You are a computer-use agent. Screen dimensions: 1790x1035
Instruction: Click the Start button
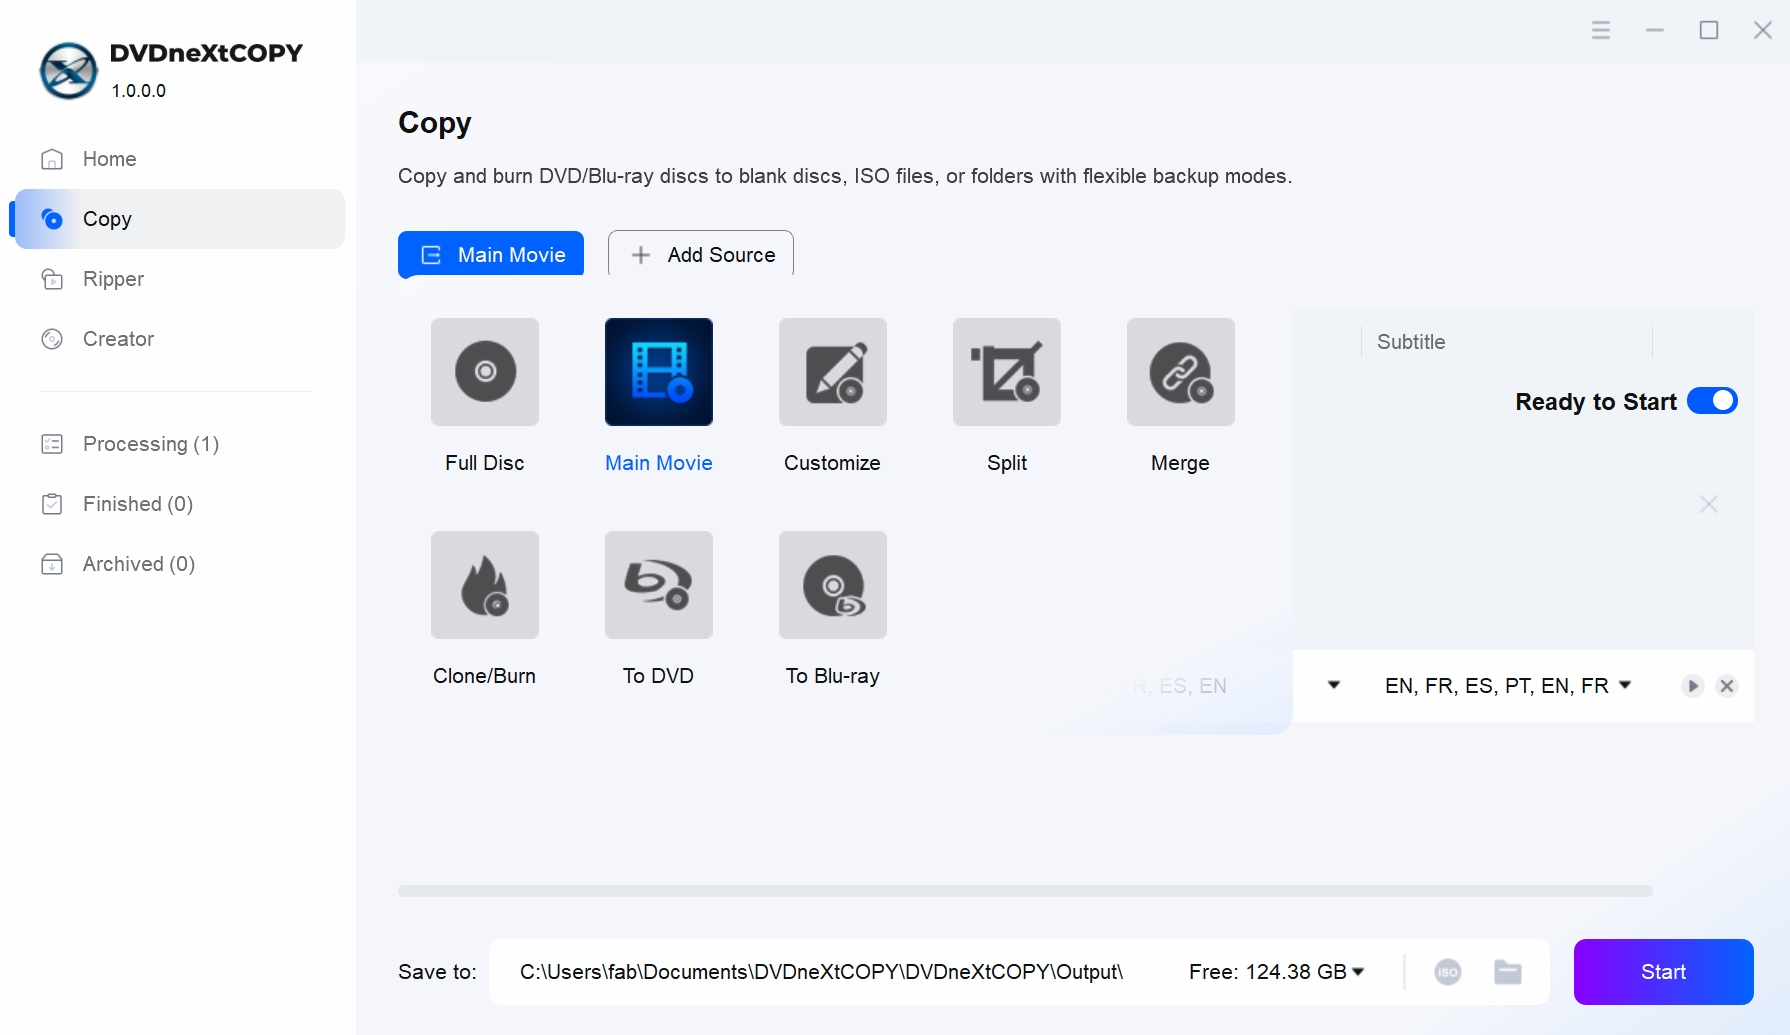(x=1664, y=972)
